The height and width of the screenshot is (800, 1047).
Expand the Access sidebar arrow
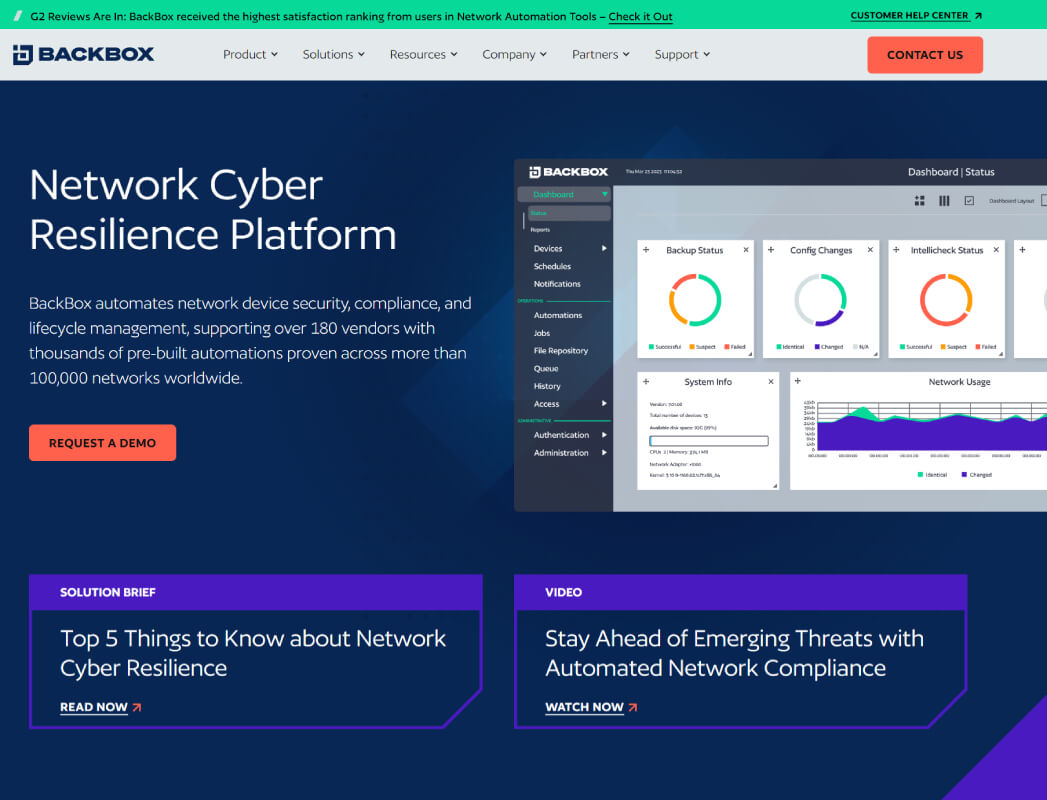coord(604,403)
